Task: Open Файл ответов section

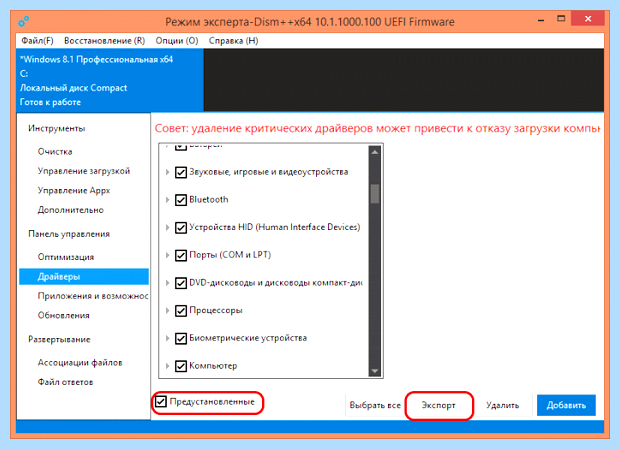Action: pos(65,382)
